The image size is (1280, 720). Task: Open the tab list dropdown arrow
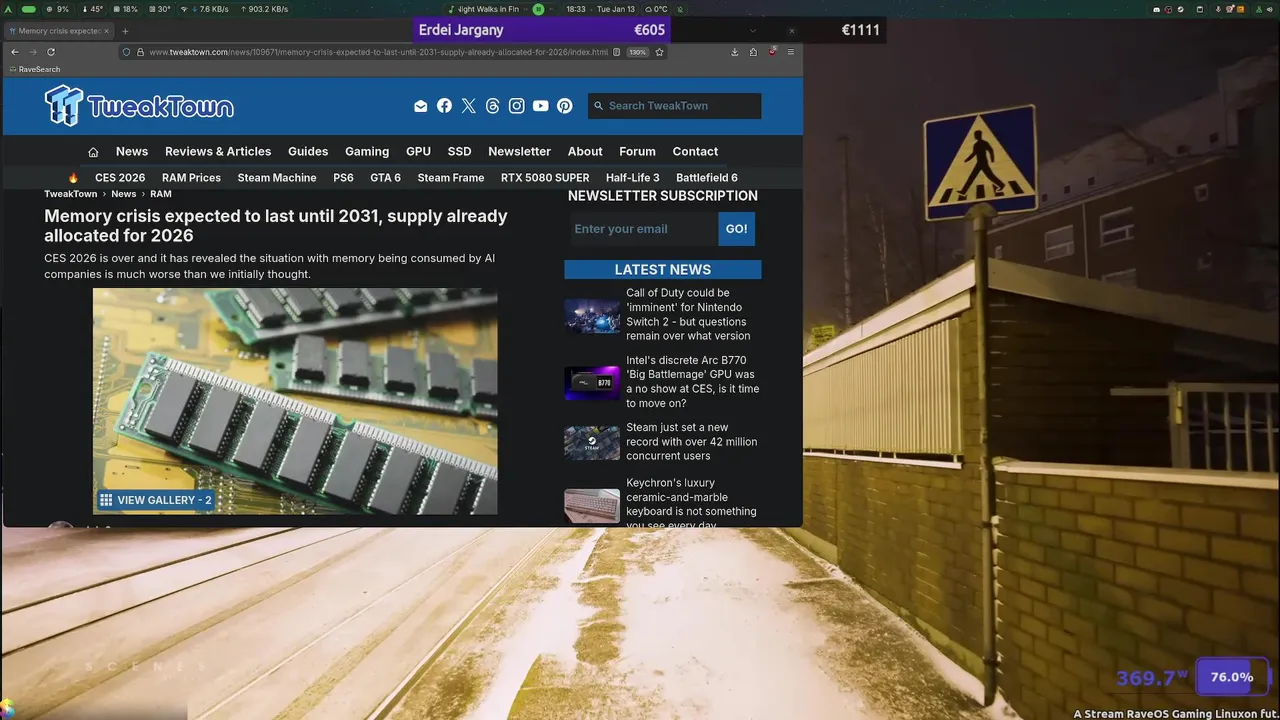click(753, 31)
